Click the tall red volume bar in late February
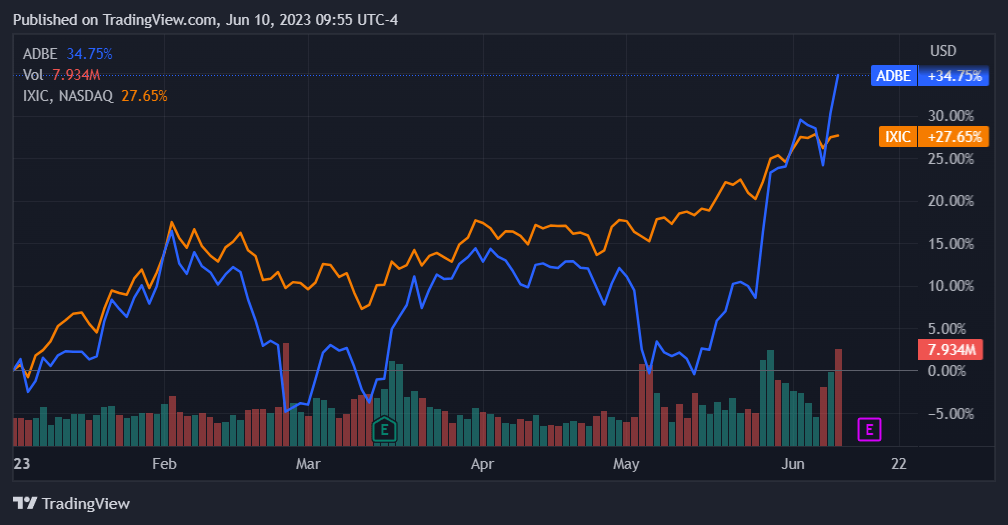The image size is (1008, 525). [x=286, y=395]
